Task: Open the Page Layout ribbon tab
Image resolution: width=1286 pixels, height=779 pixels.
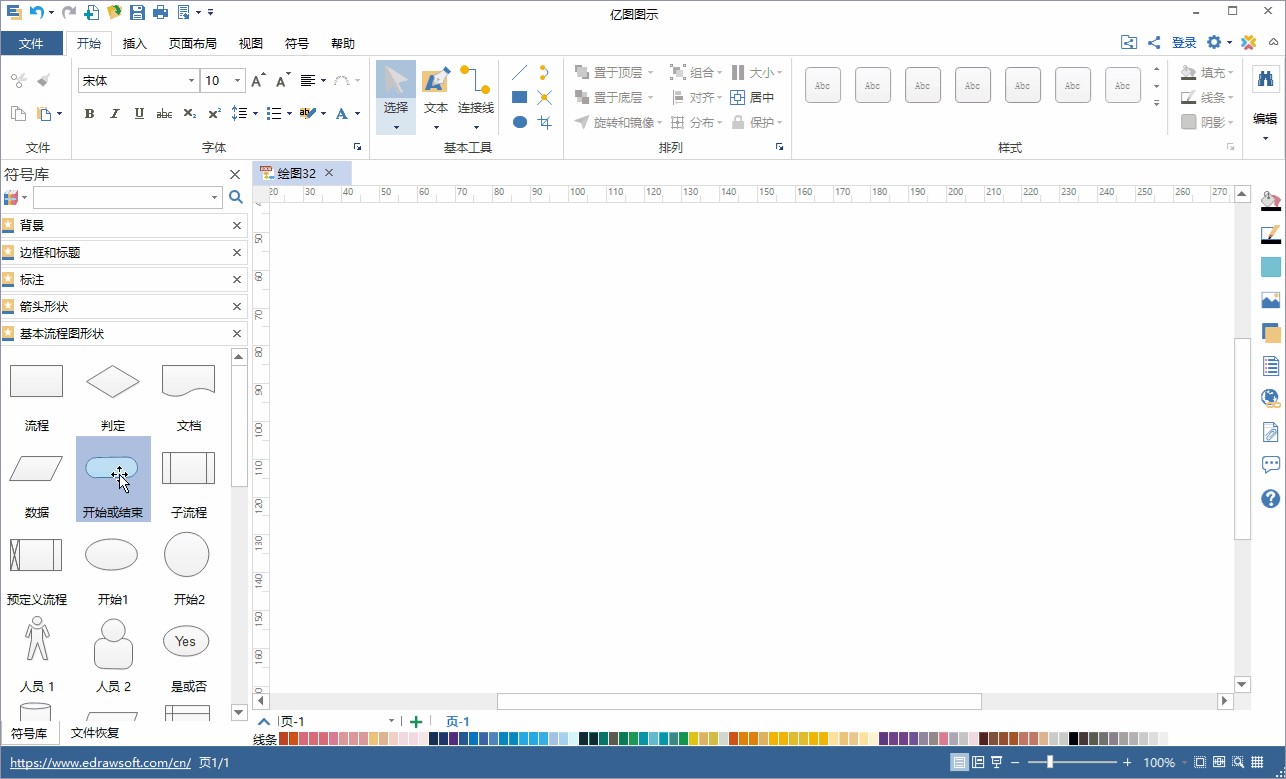Action: click(192, 44)
